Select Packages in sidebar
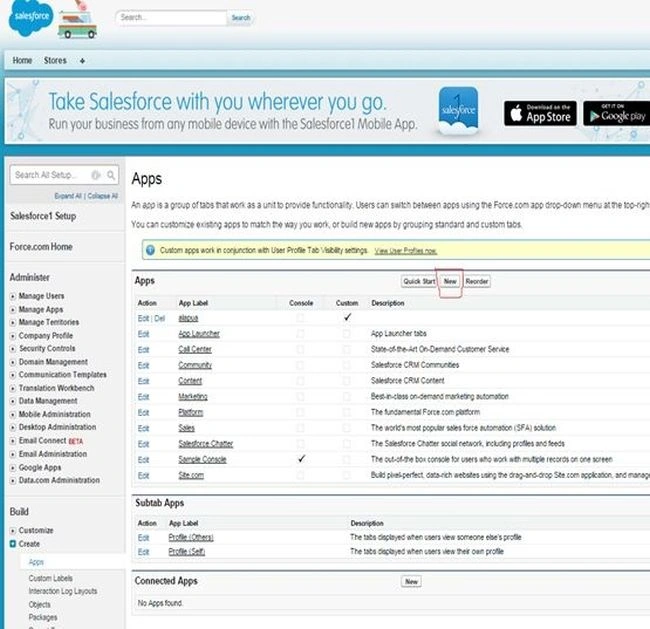 [43, 617]
